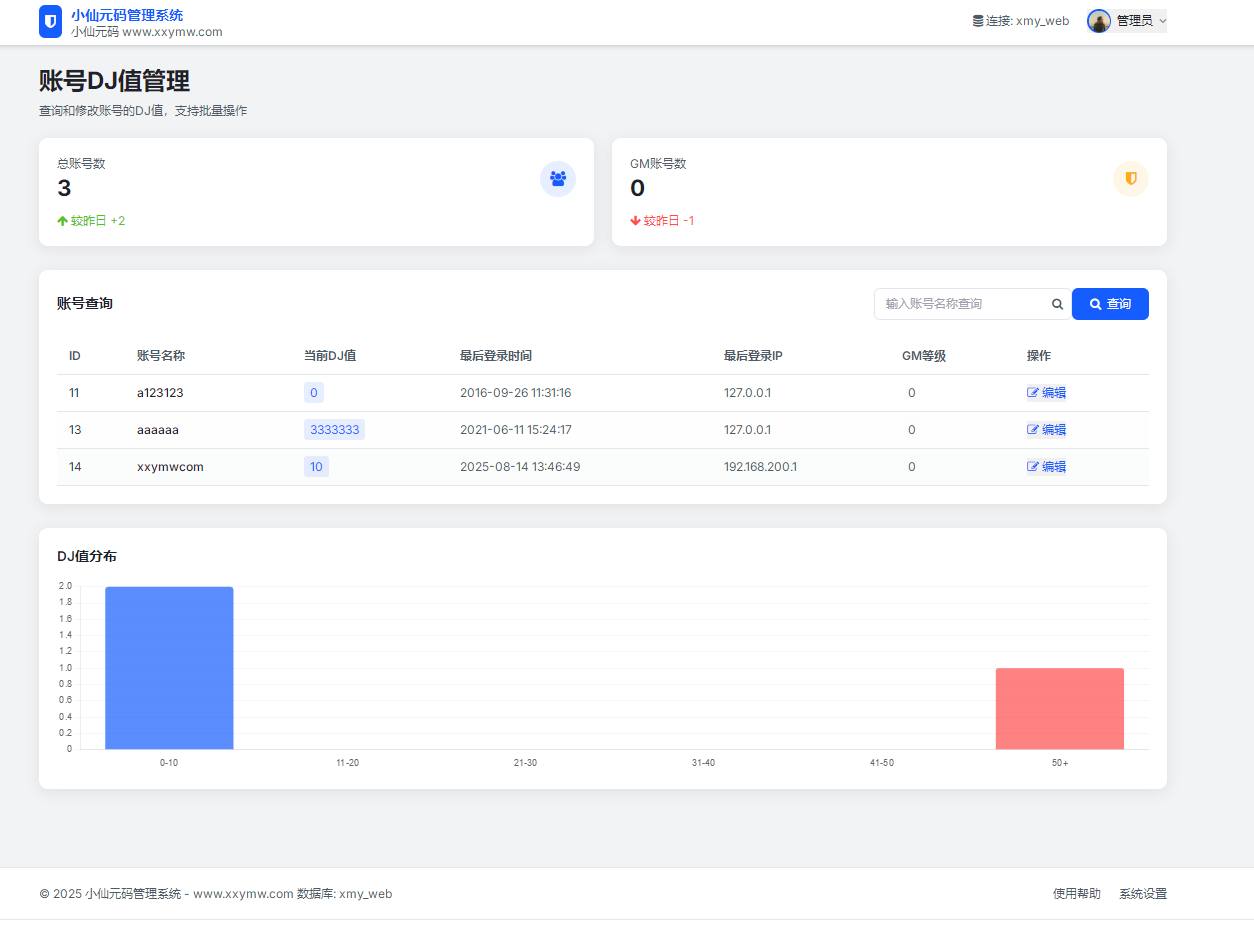Edit account aaaaaa

[x=1046, y=430]
